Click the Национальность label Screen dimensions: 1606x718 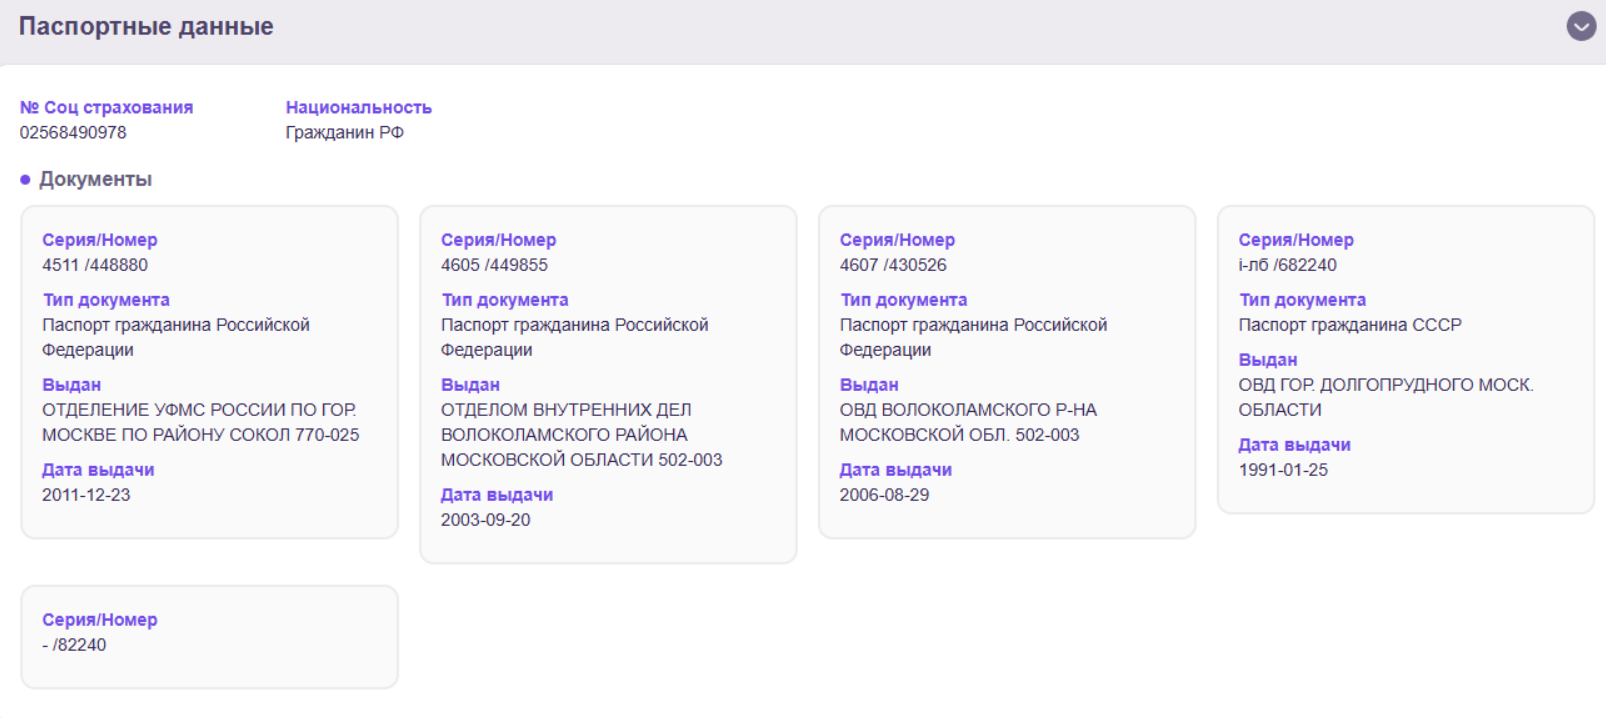click(358, 107)
